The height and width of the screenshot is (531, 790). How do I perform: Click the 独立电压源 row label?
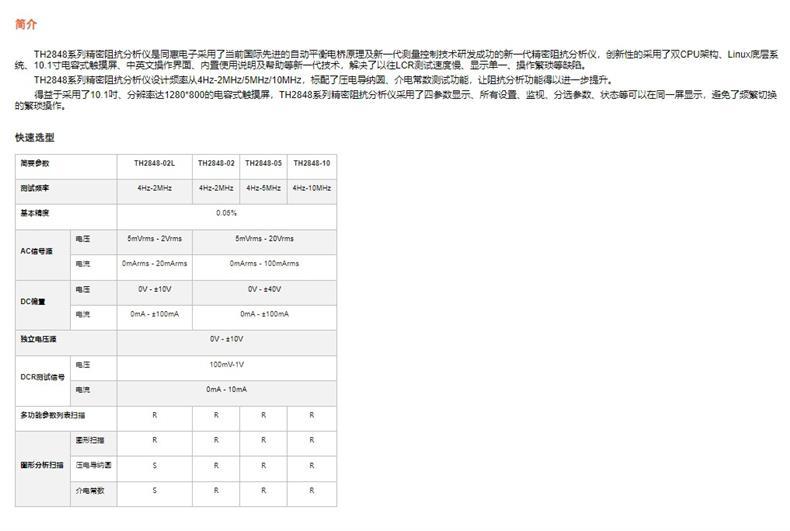pos(38,339)
